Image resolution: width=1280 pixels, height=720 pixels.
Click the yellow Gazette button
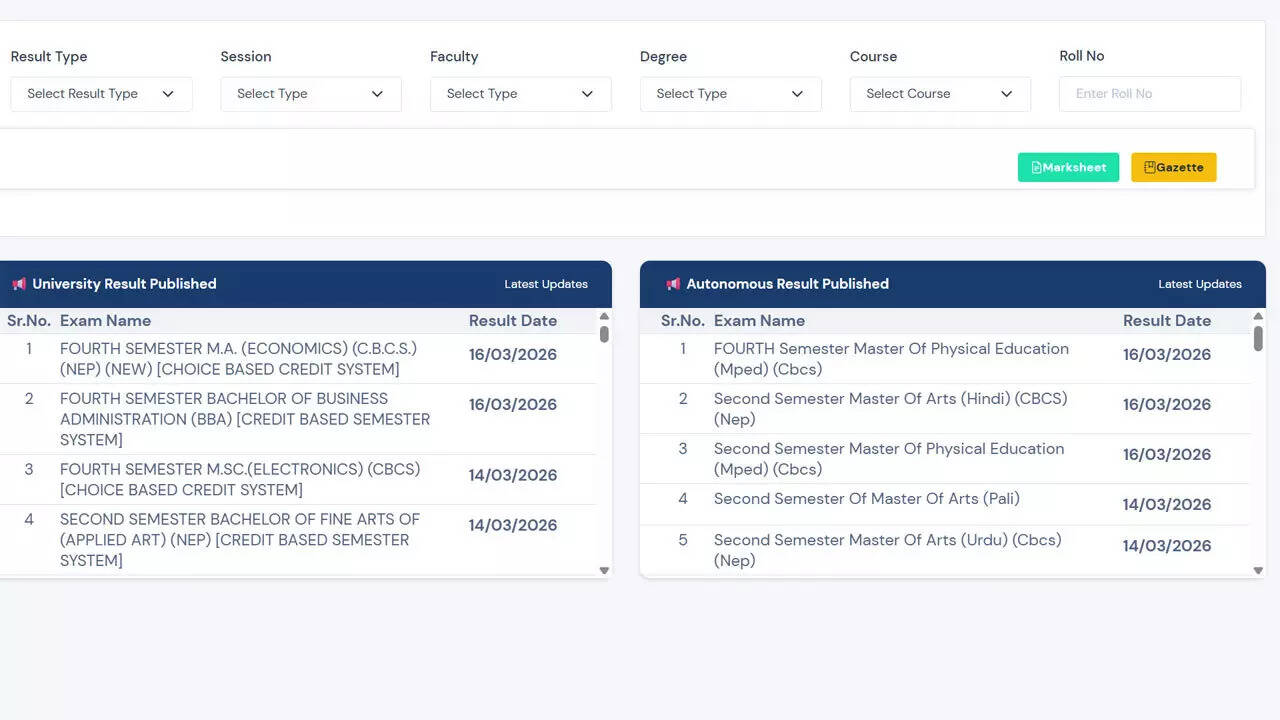pyautogui.click(x=1173, y=167)
